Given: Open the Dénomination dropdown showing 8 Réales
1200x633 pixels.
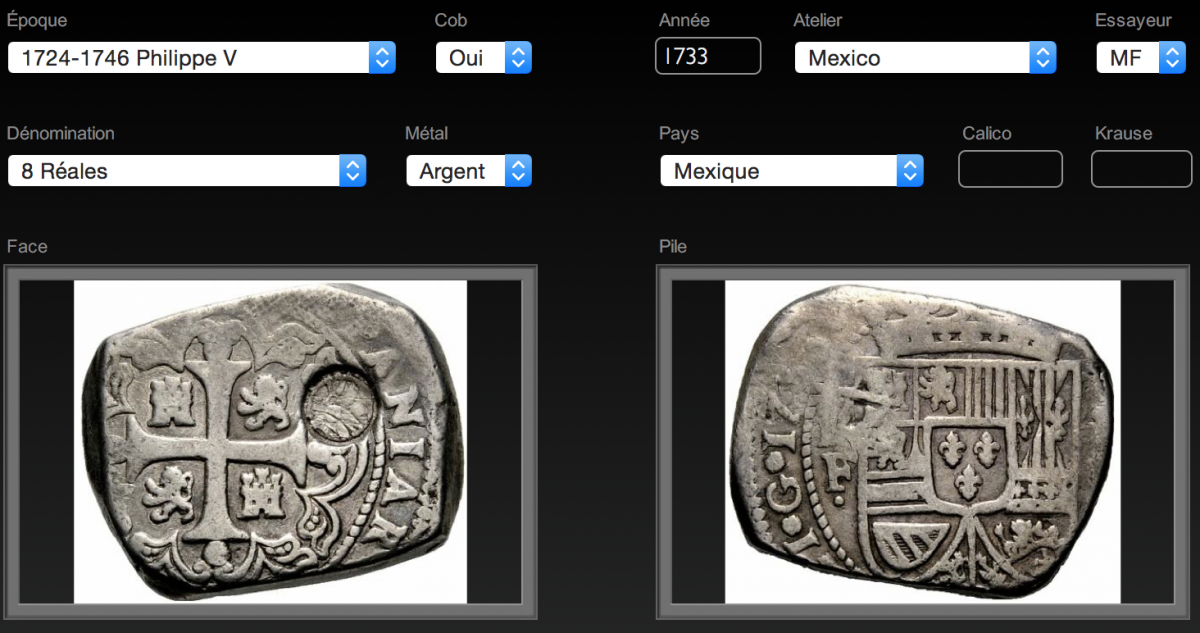Looking at the screenshot, I should (x=187, y=171).
